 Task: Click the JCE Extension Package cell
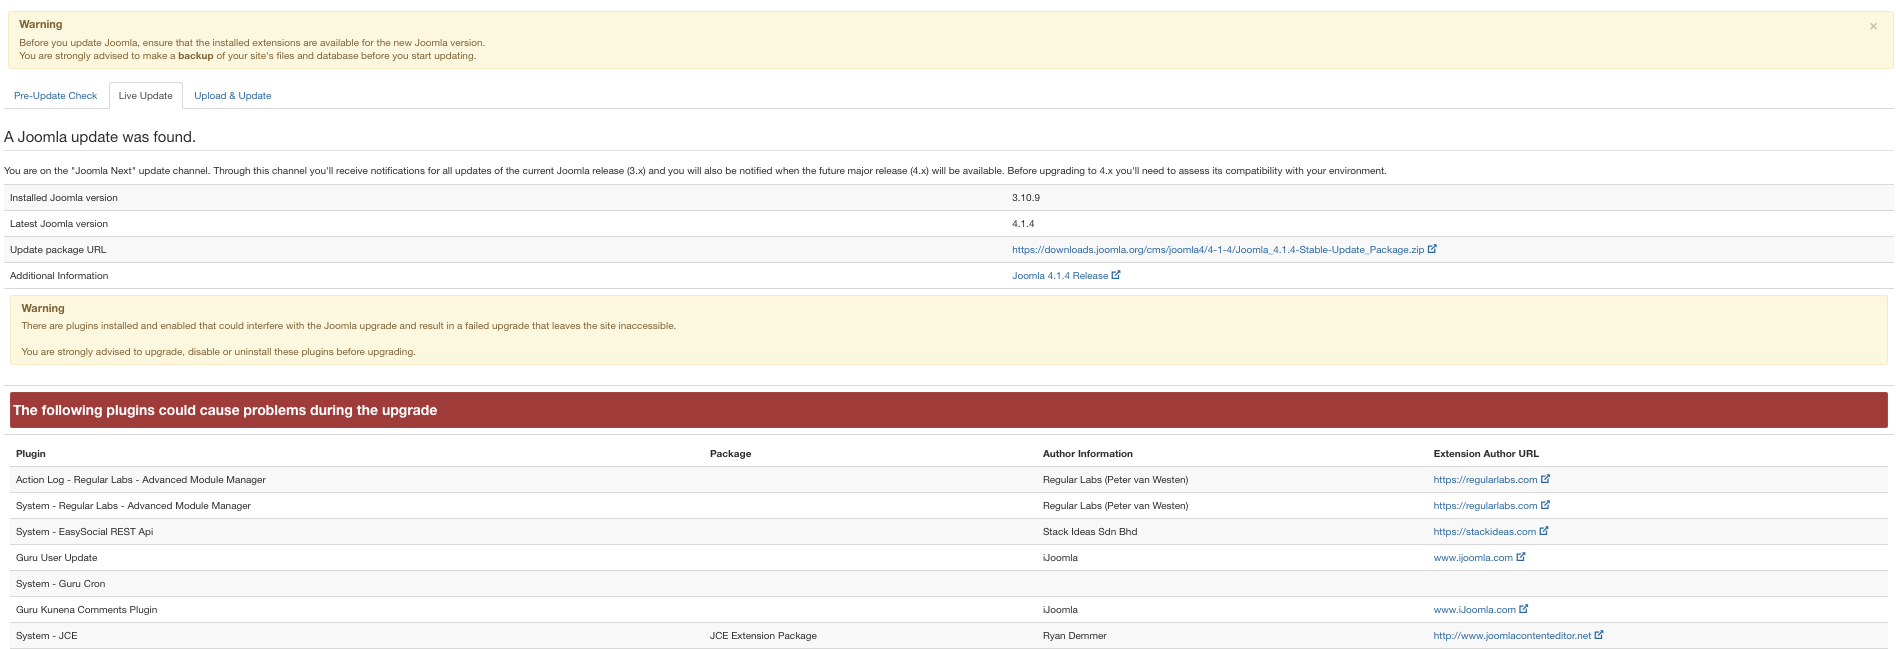(763, 636)
